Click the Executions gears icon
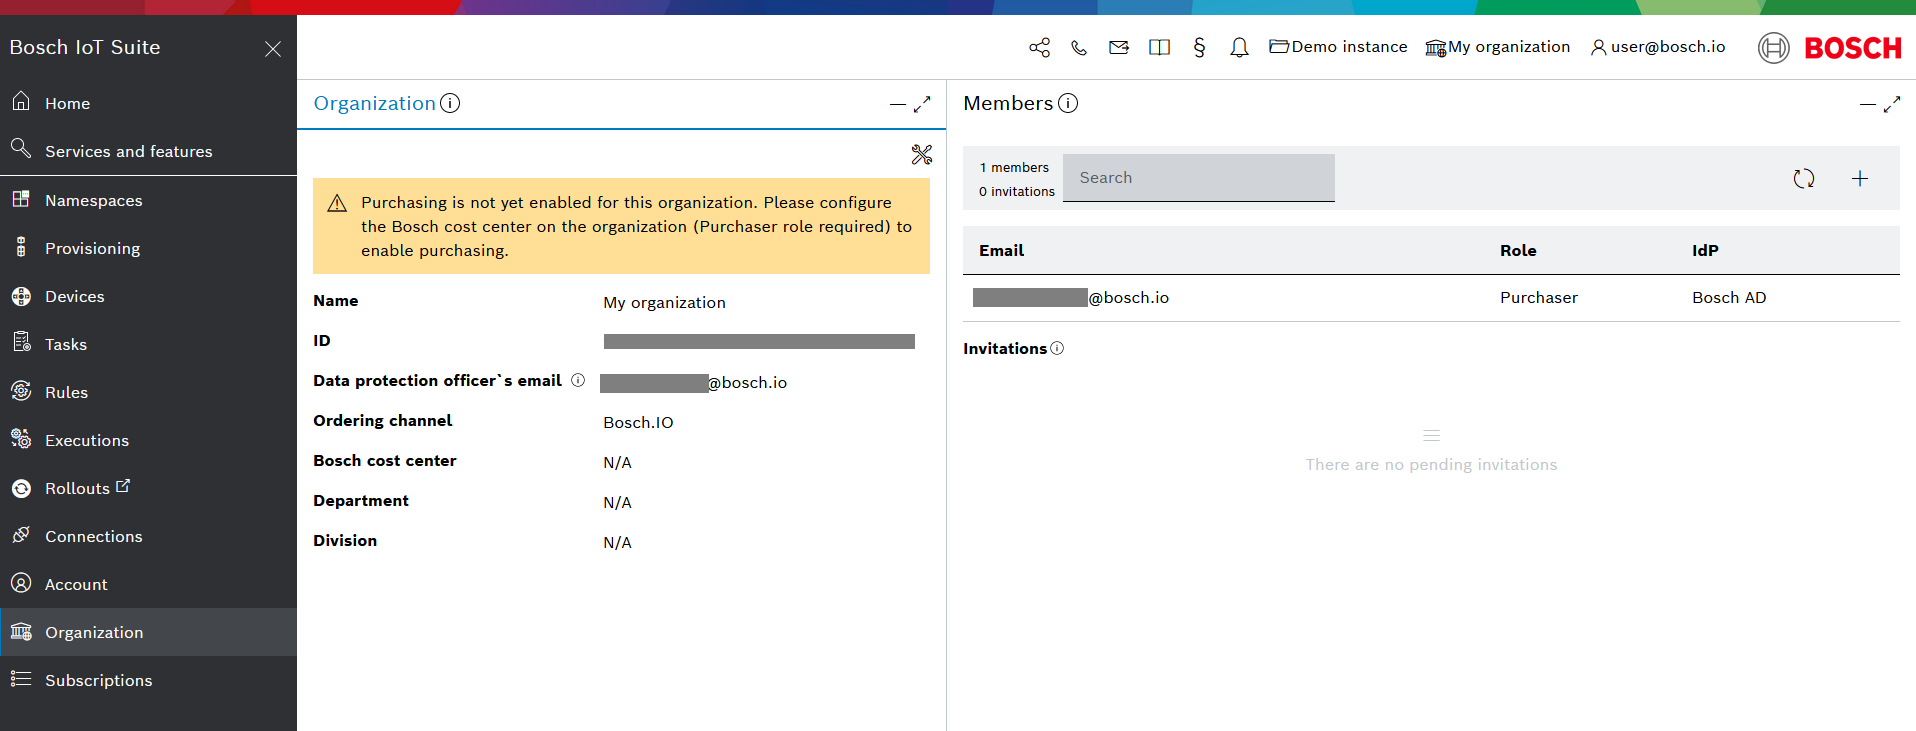The image size is (1916, 731). [x=21, y=438]
